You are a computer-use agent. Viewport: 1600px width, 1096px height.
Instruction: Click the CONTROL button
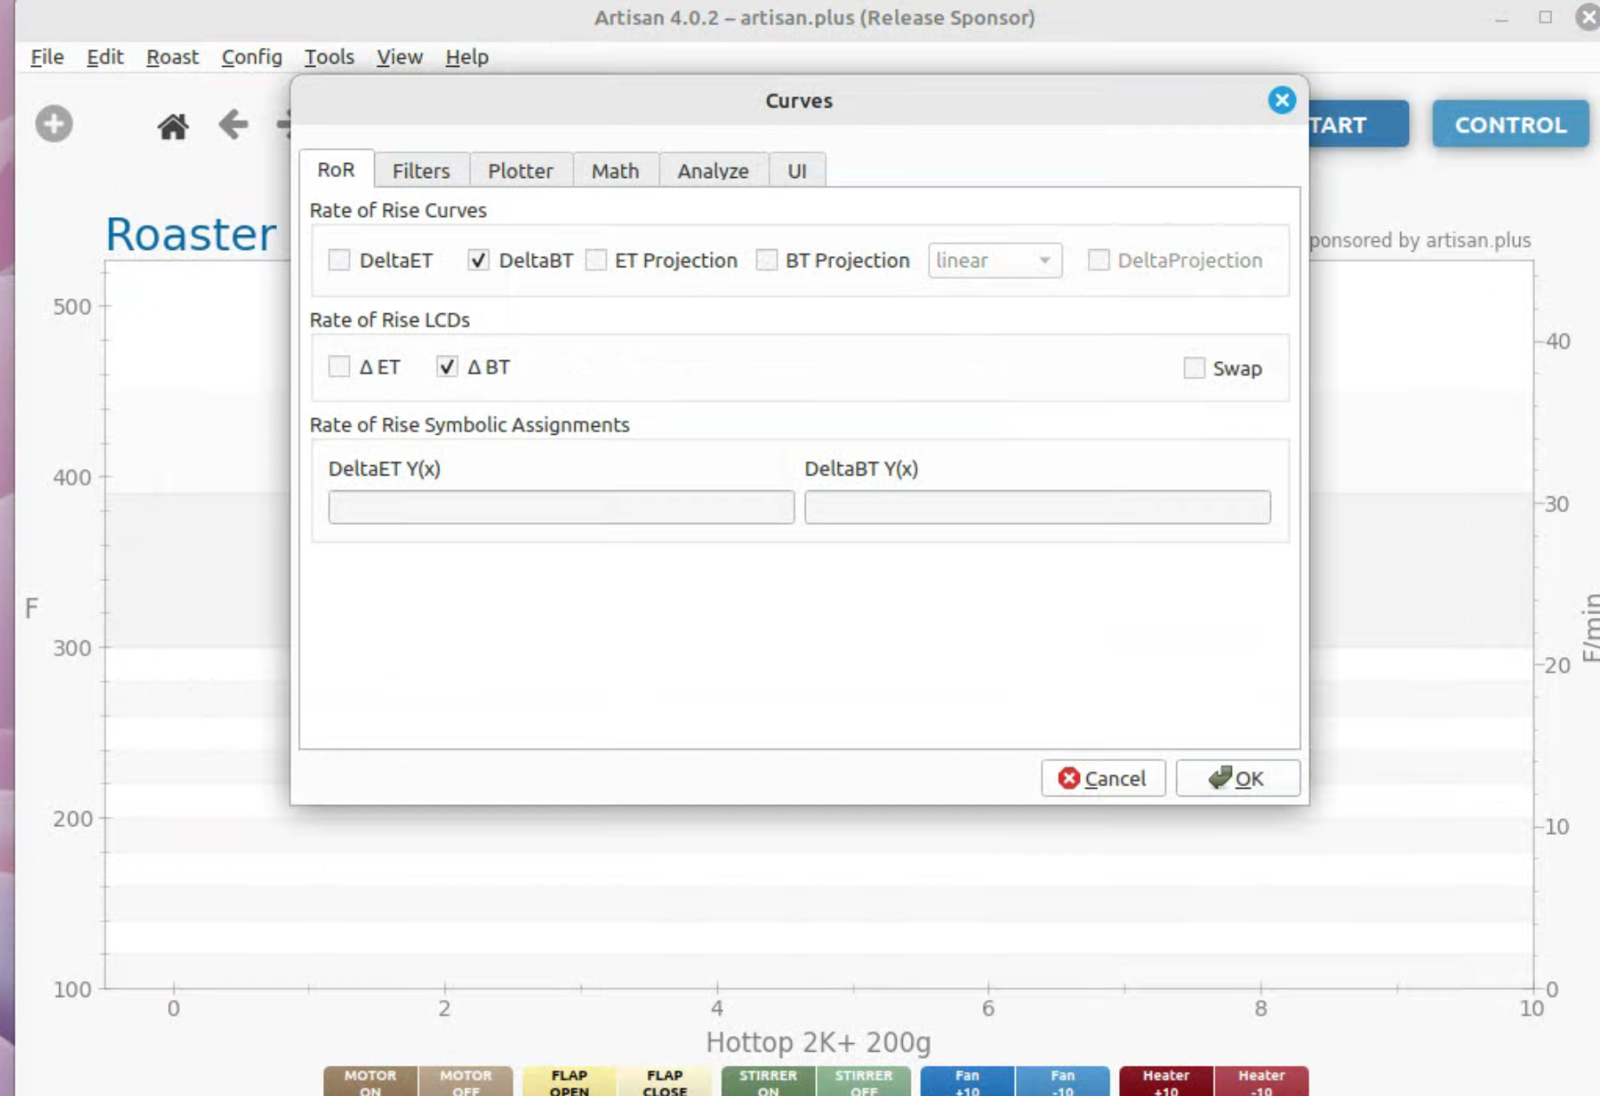click(1509, 125)
